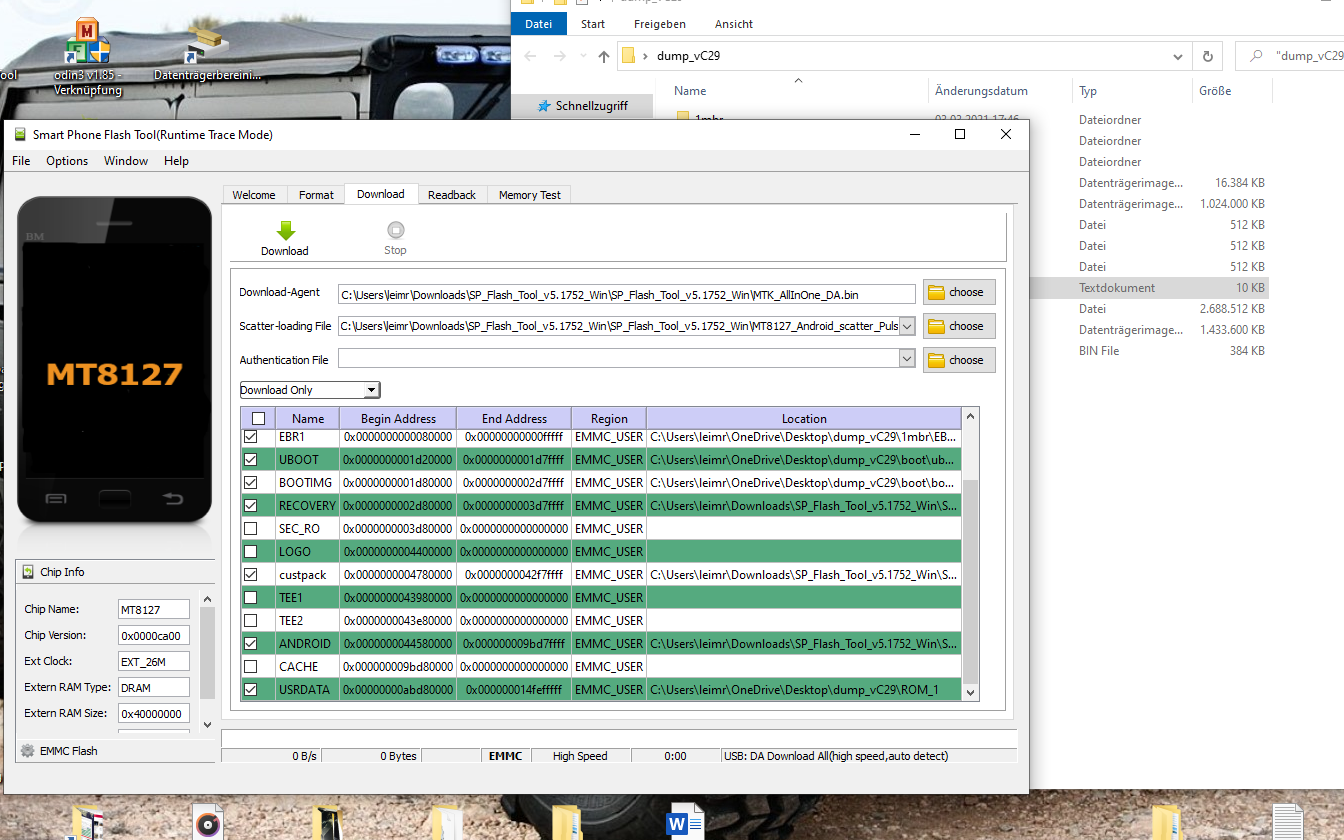1344x840 pixels.
Task: Toggle the select-all header checkbox
Action: pyautogui.click(x=258, y=419)
